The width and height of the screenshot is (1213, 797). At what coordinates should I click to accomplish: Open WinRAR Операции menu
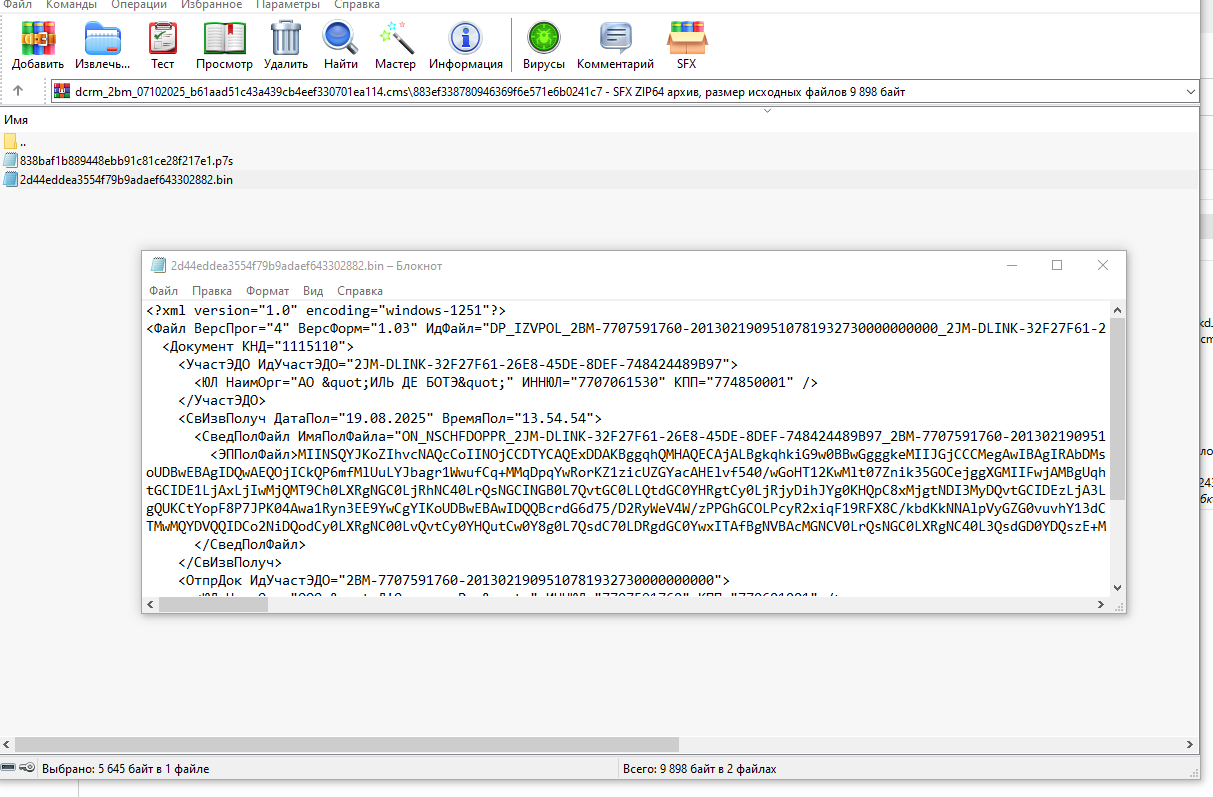140,5
